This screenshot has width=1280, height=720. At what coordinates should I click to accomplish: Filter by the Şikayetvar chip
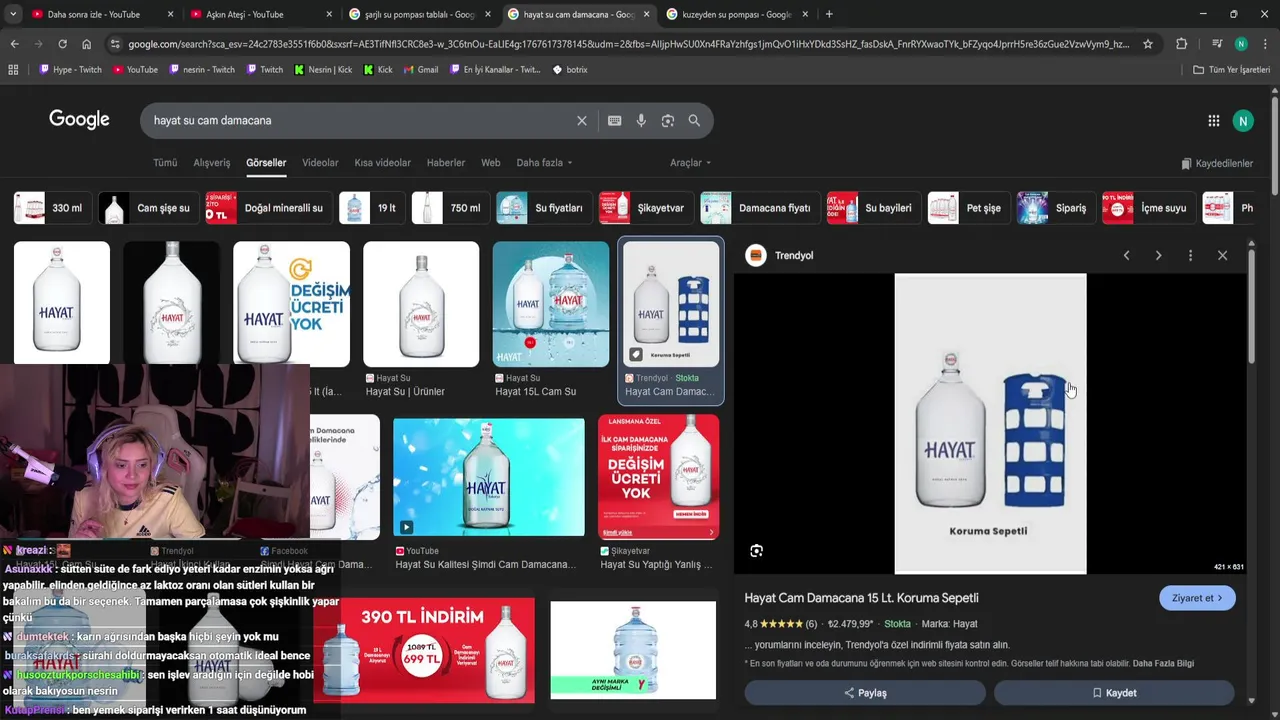point(645,208)
